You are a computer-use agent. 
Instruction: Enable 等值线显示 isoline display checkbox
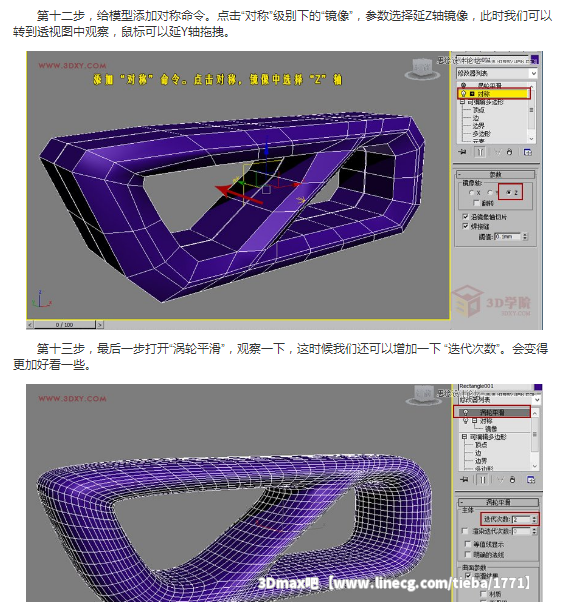tap(468, 544)
